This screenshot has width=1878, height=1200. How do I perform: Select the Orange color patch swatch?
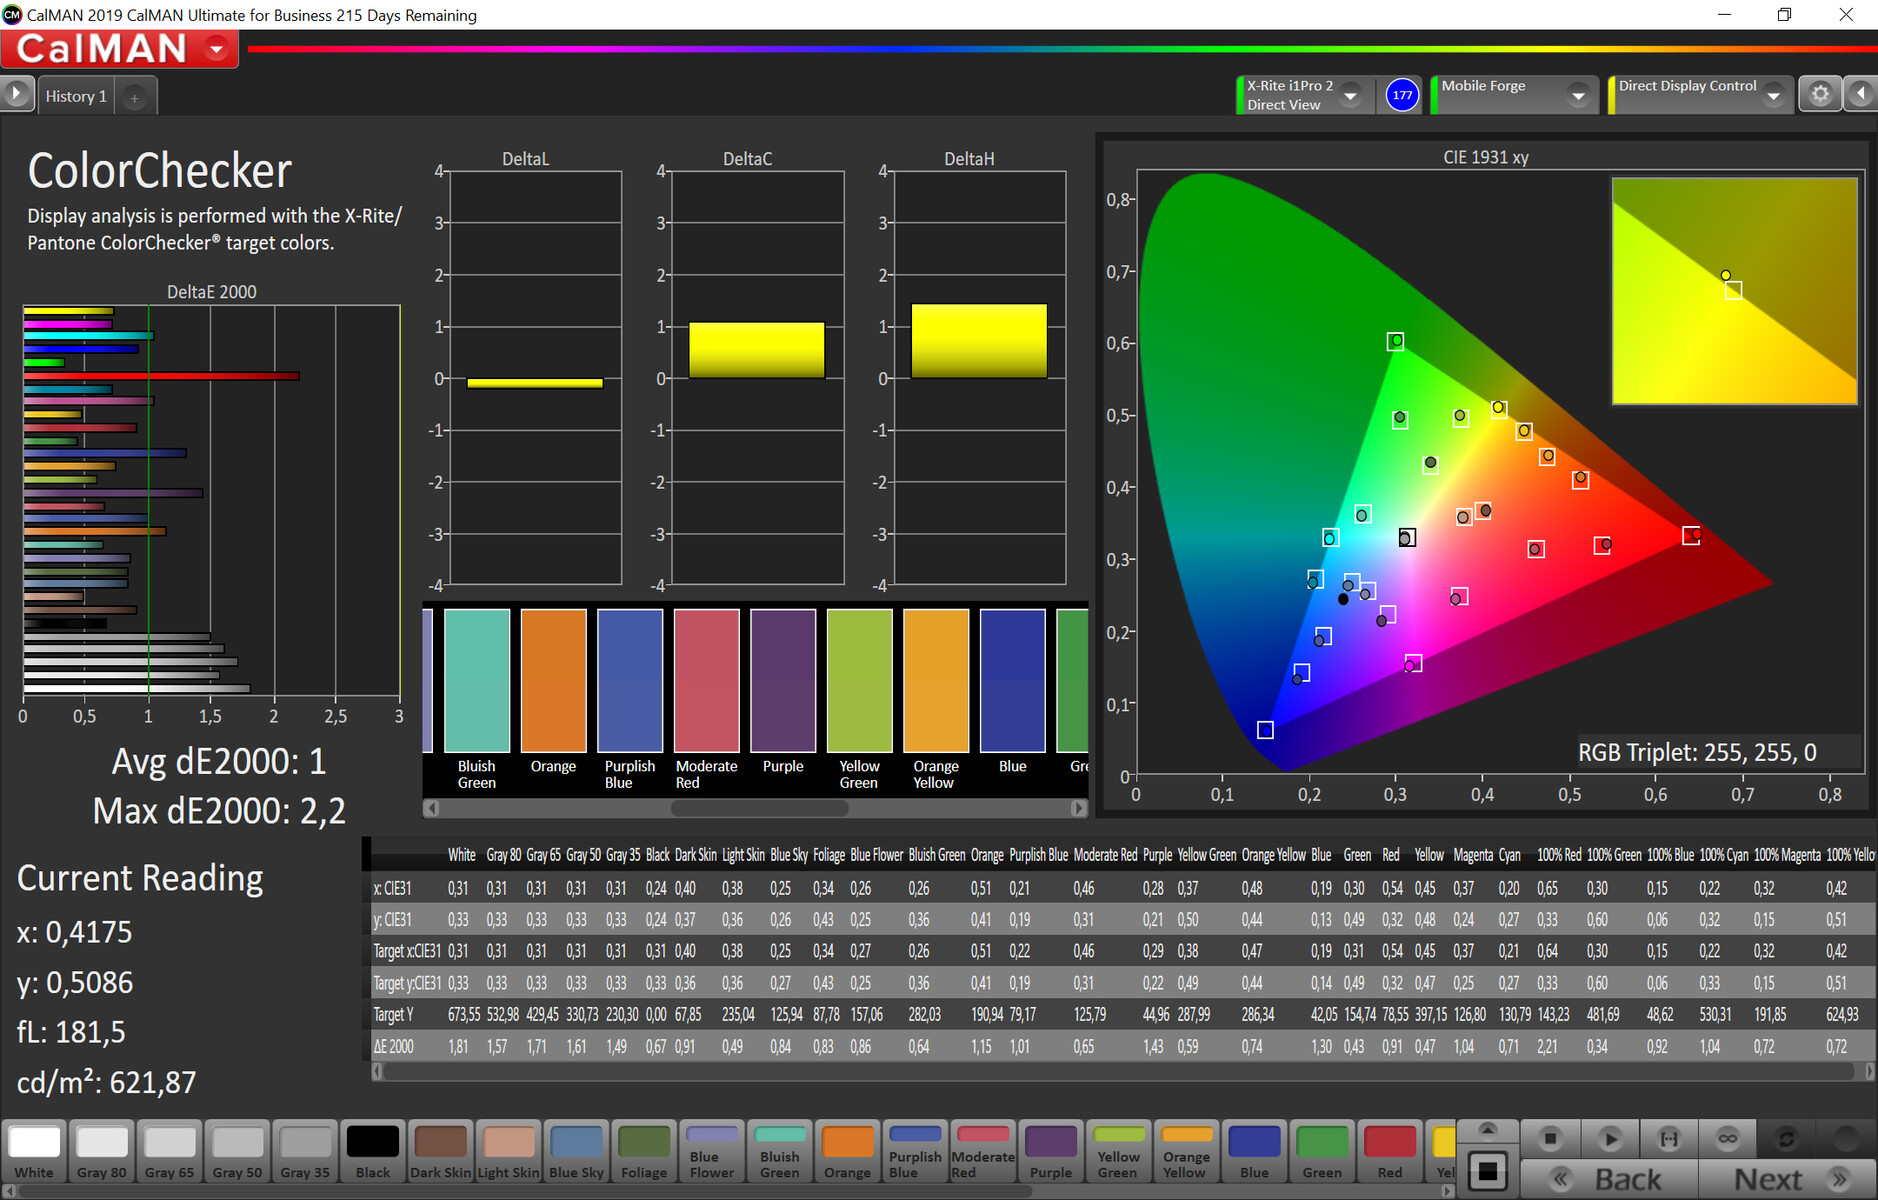[847, 1152]
